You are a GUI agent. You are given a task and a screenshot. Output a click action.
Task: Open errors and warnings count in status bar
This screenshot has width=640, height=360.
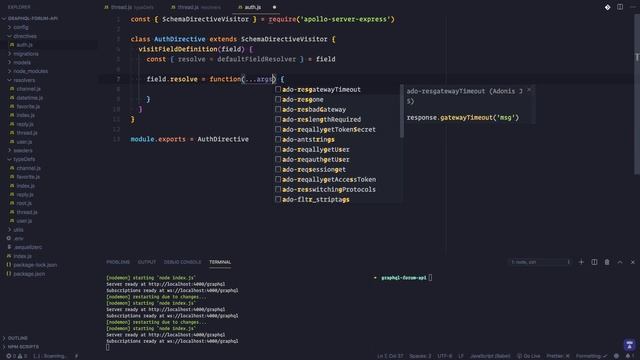coord(16,356)
